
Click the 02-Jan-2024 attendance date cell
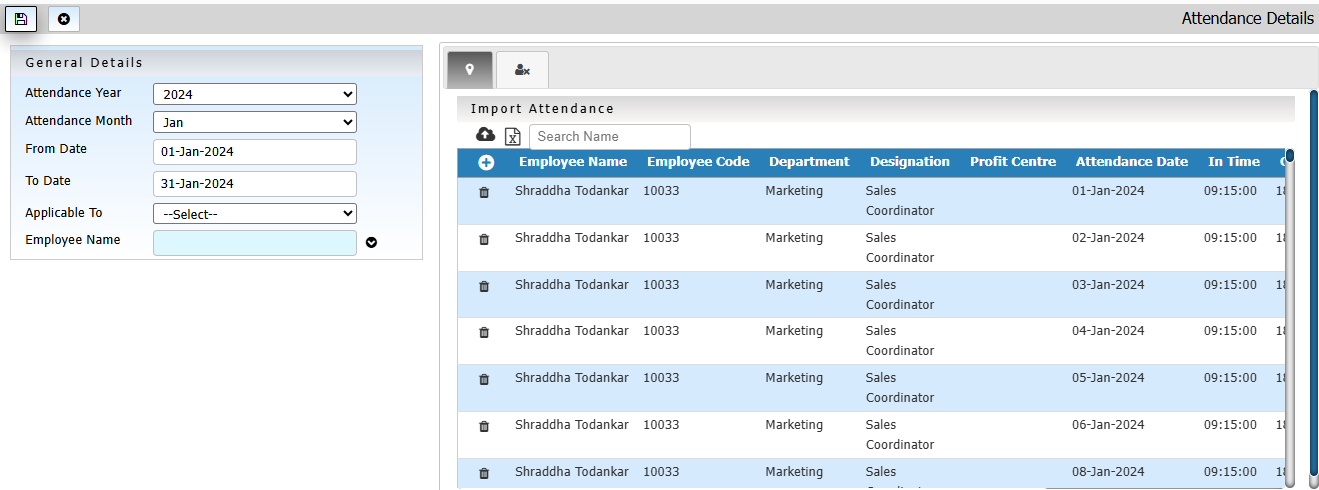tap(1108, 238)
